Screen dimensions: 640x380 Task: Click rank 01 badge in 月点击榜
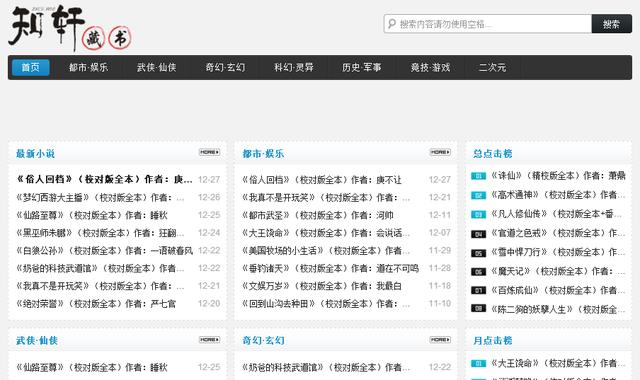coord(478,363)
